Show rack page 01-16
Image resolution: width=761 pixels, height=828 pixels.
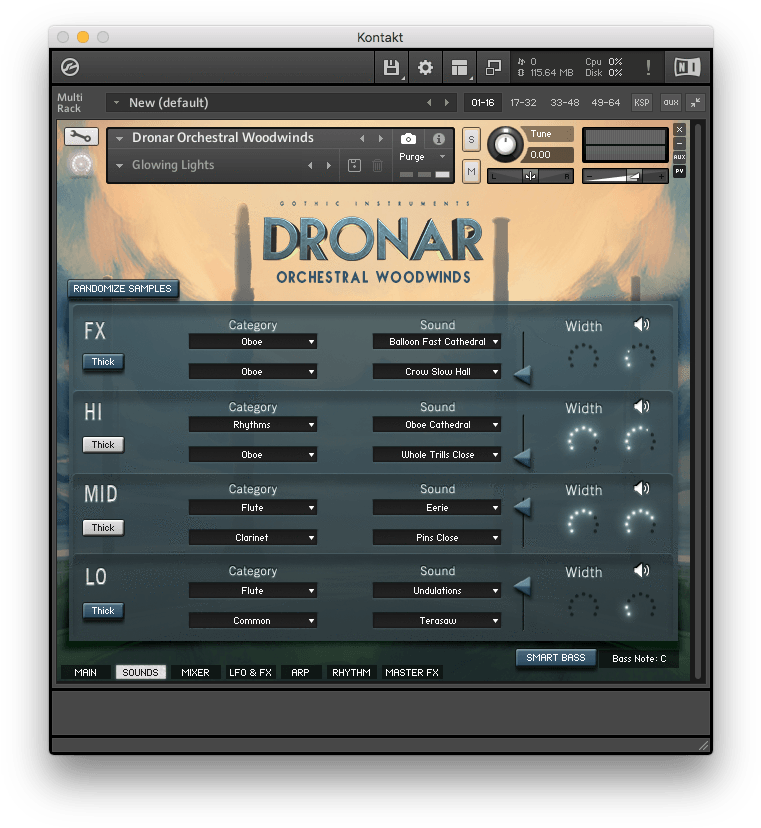(483, 102)
